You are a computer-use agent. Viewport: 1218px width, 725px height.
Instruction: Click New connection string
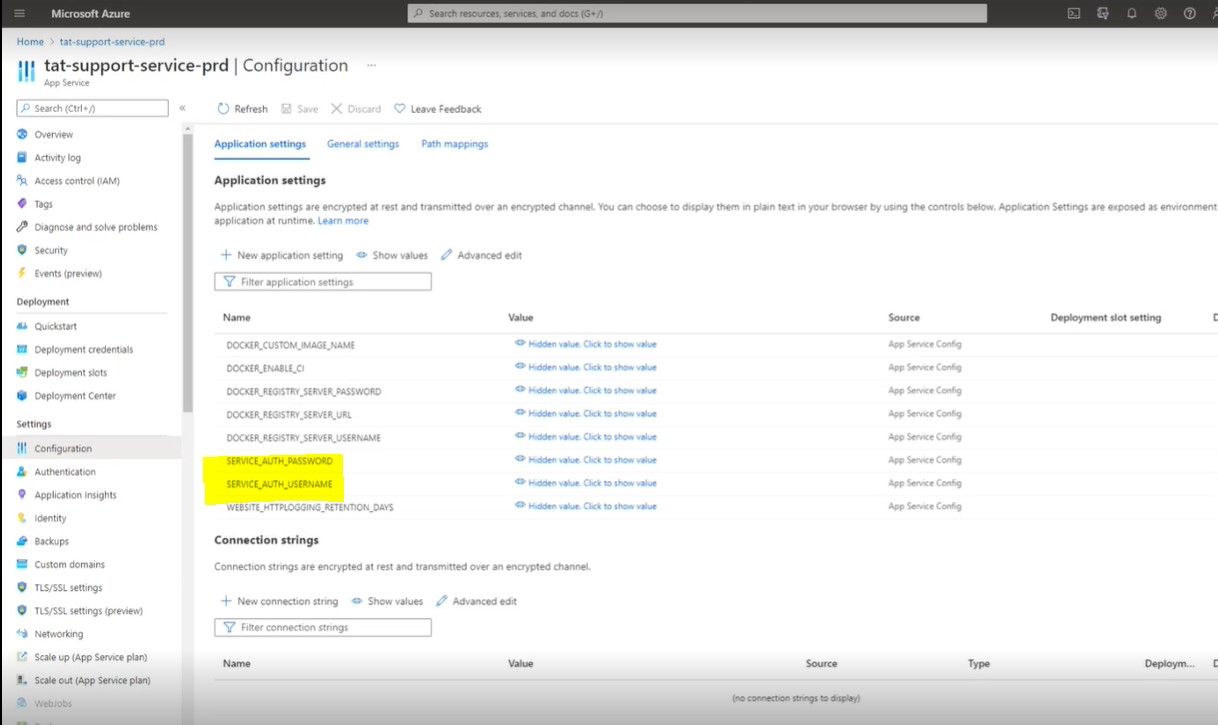coord(279,601)
